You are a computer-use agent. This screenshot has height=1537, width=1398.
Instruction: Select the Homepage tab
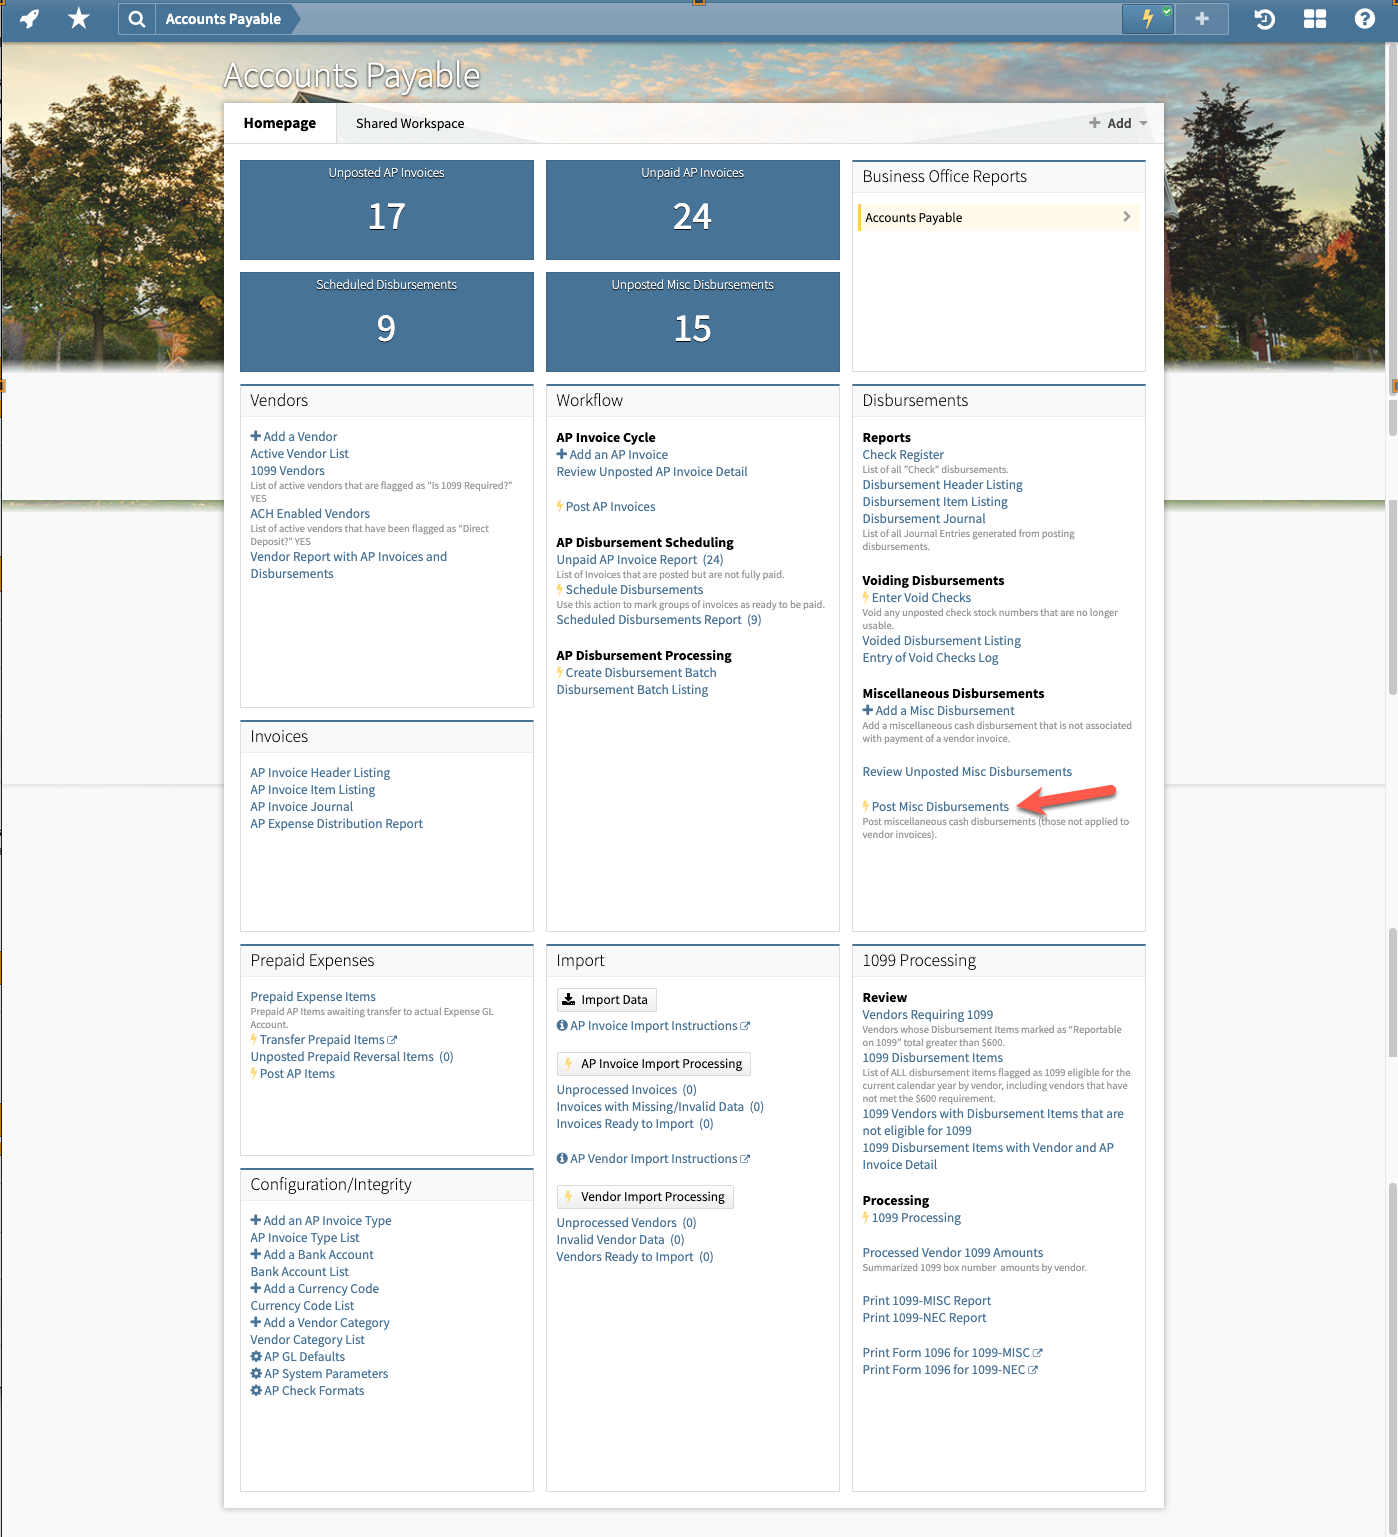[280, 123]
